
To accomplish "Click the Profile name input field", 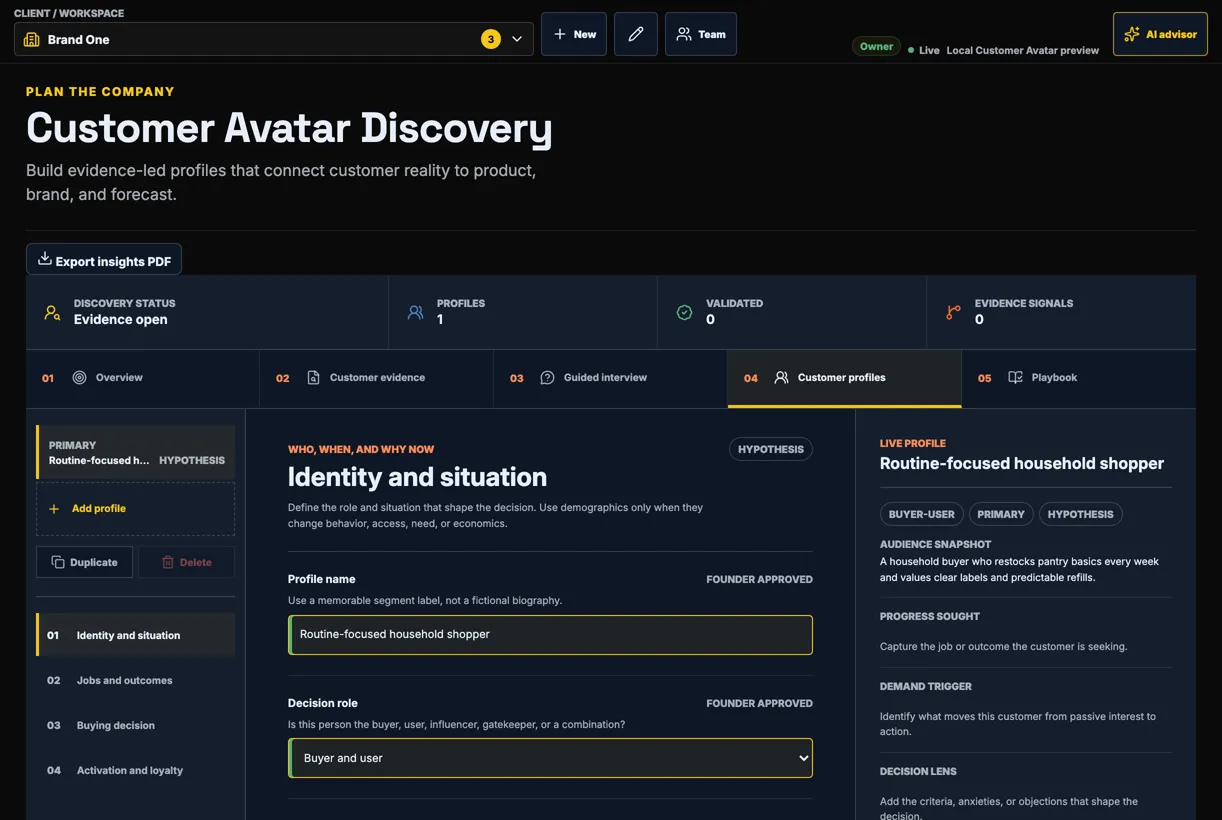I will point(550,635).
